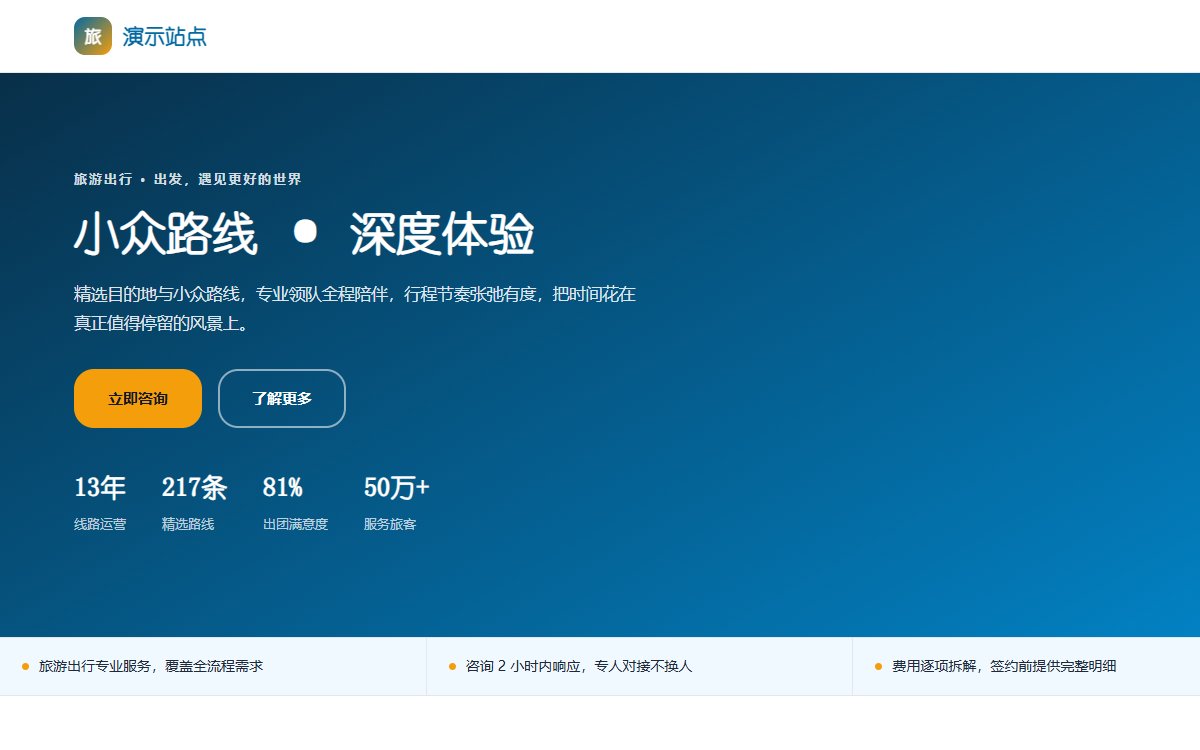Click the 出团满意度 label

tap(295, 524)
